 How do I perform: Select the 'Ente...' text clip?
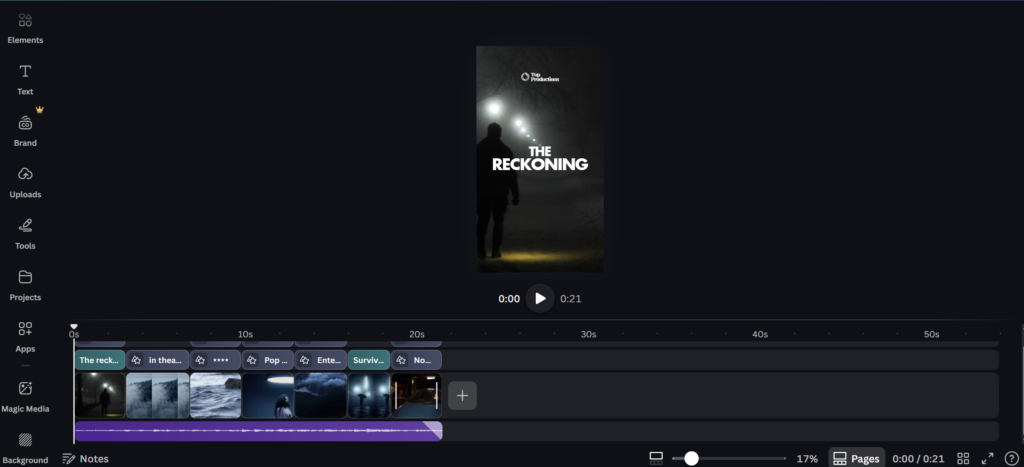coord(321,360)
